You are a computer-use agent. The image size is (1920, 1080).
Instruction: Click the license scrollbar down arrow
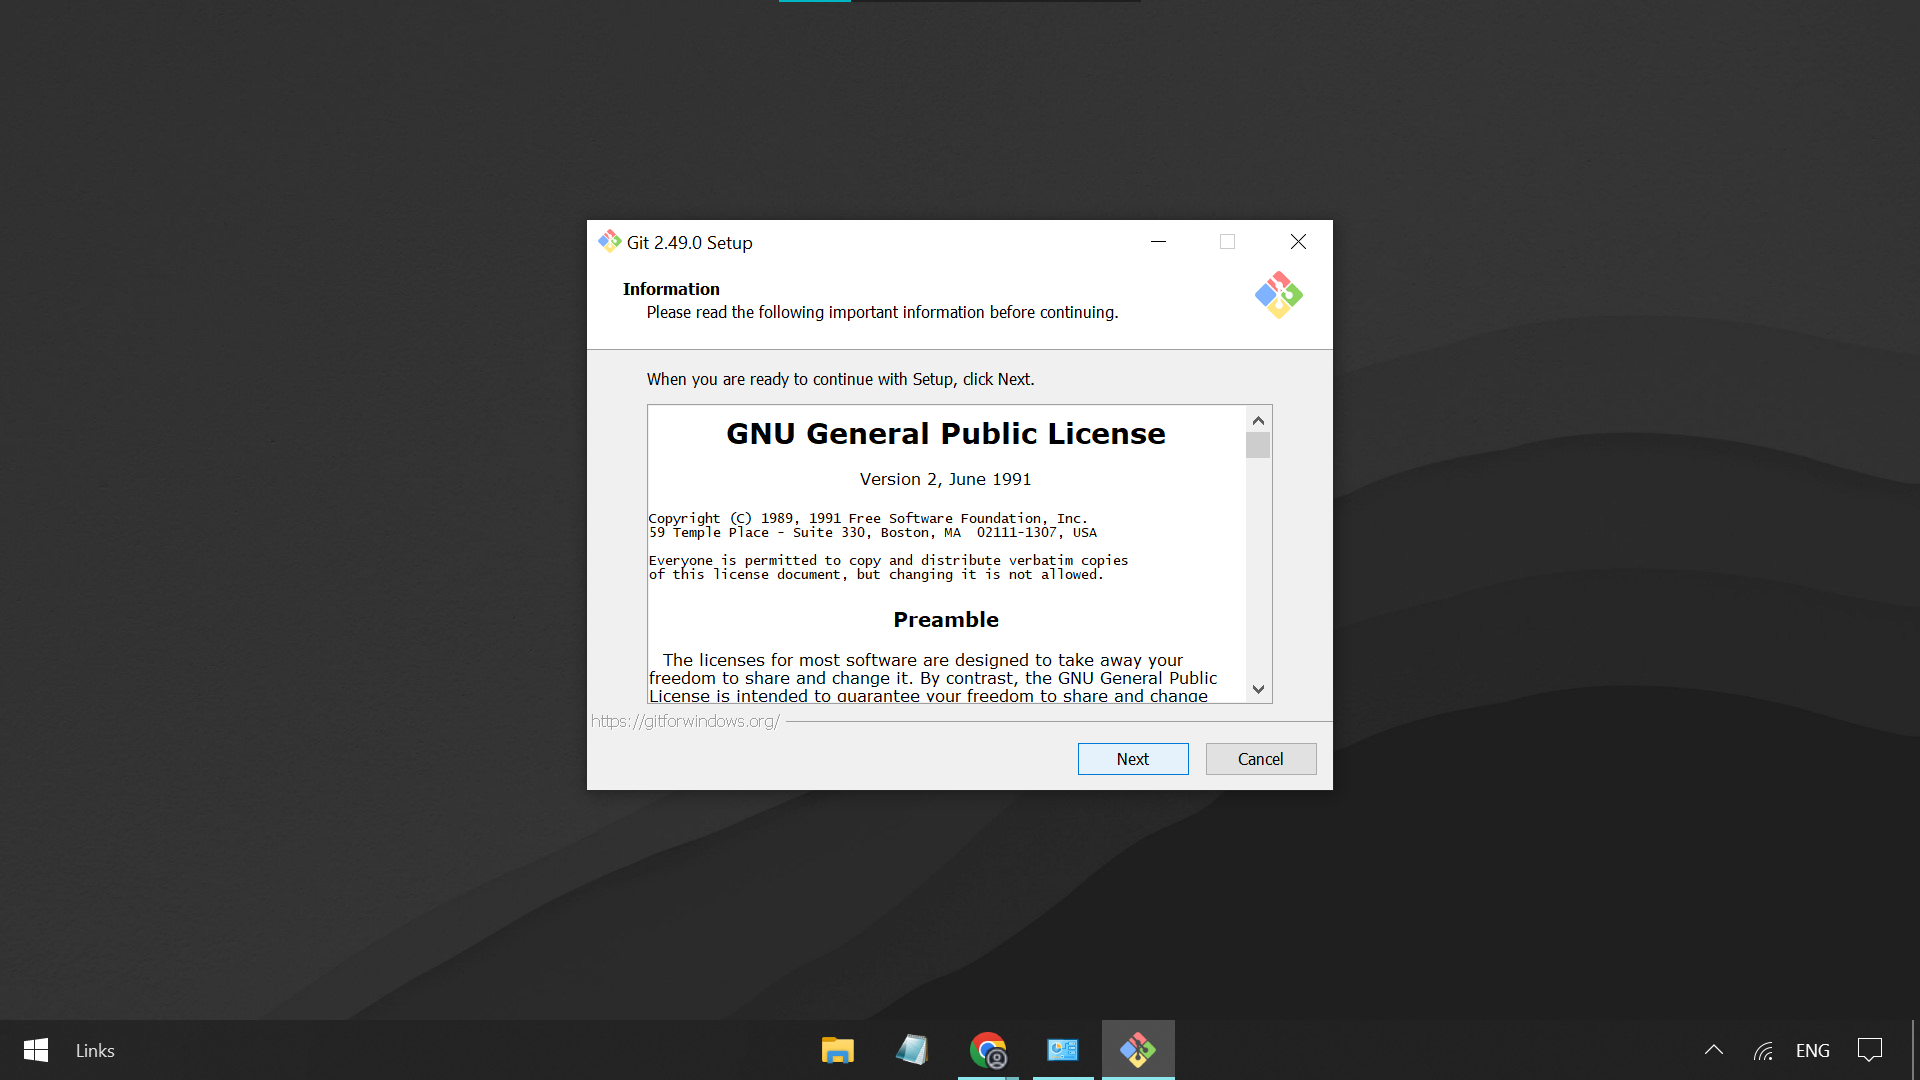click(x=1258, y=689)
